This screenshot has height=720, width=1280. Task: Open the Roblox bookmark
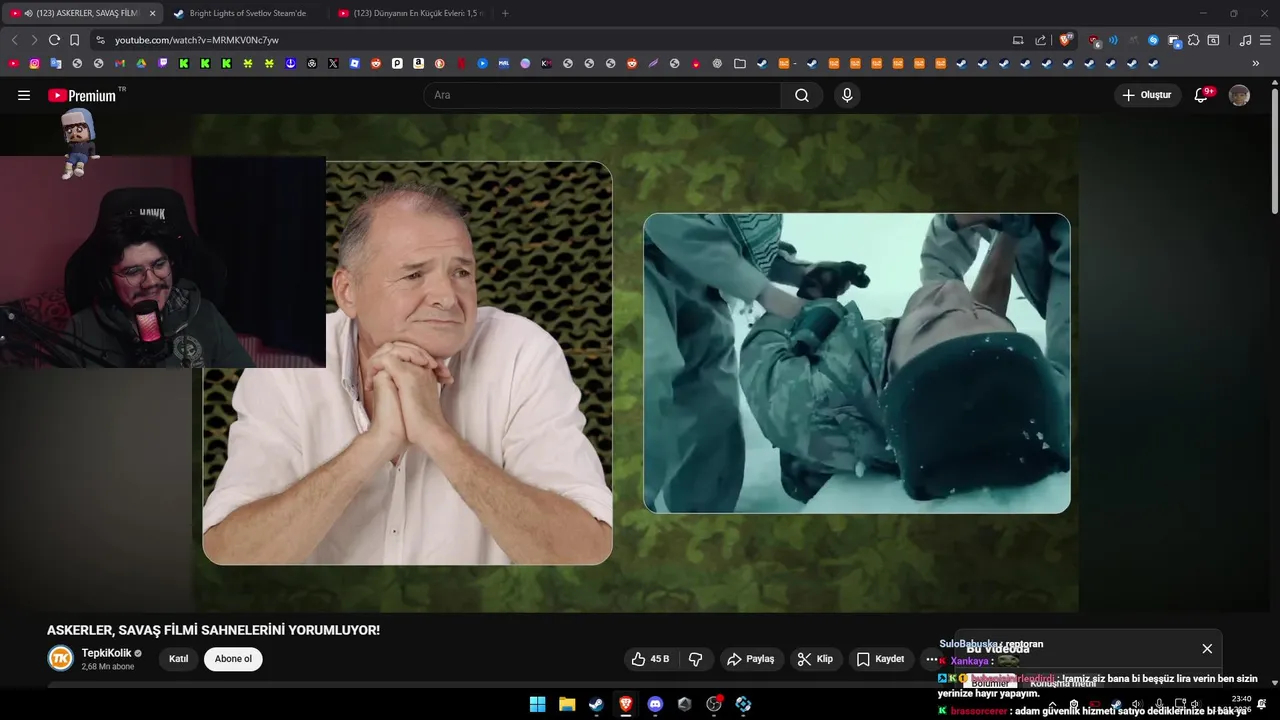354,63
